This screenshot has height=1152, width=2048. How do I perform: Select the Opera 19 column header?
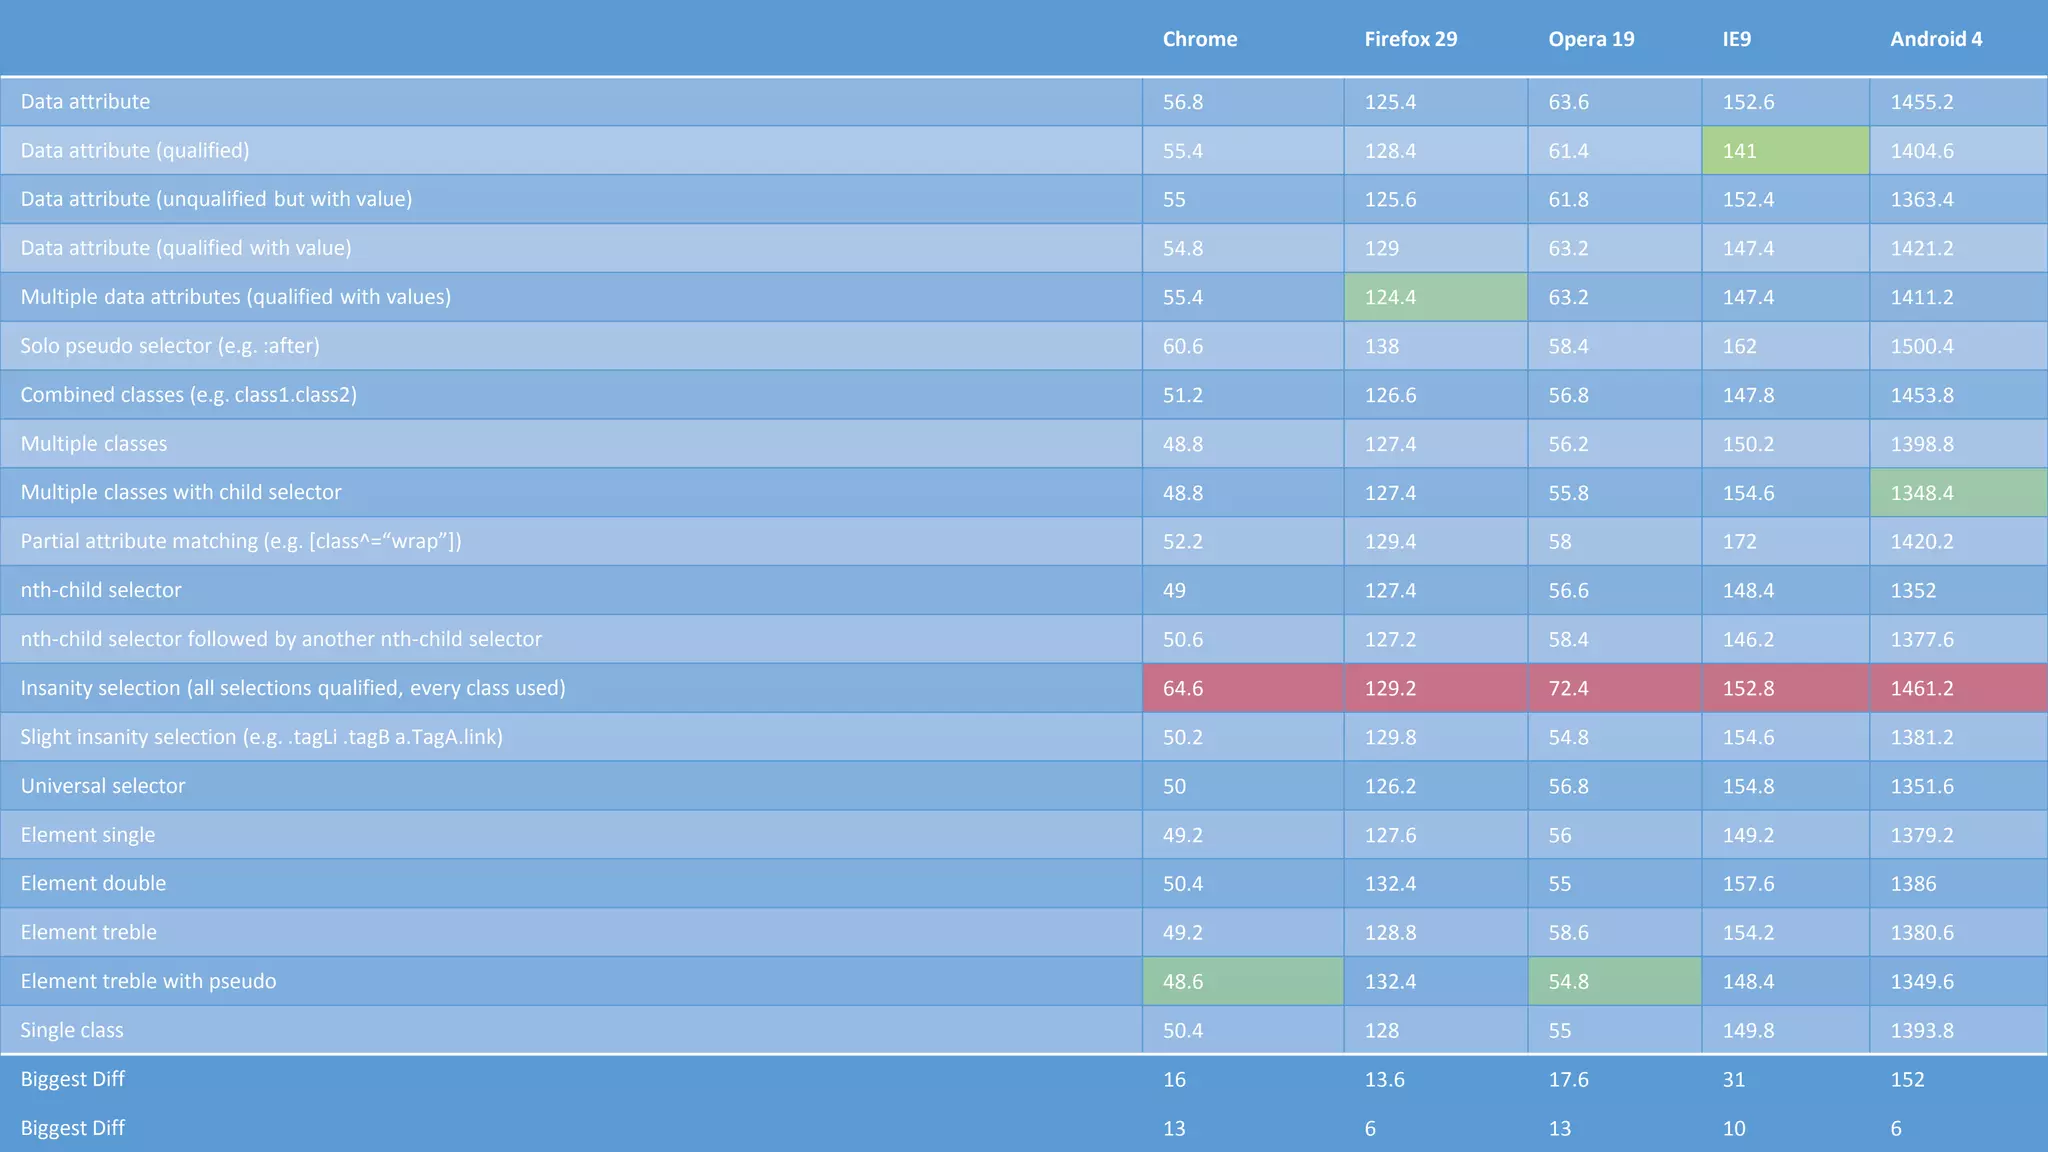coord(1591,39)
